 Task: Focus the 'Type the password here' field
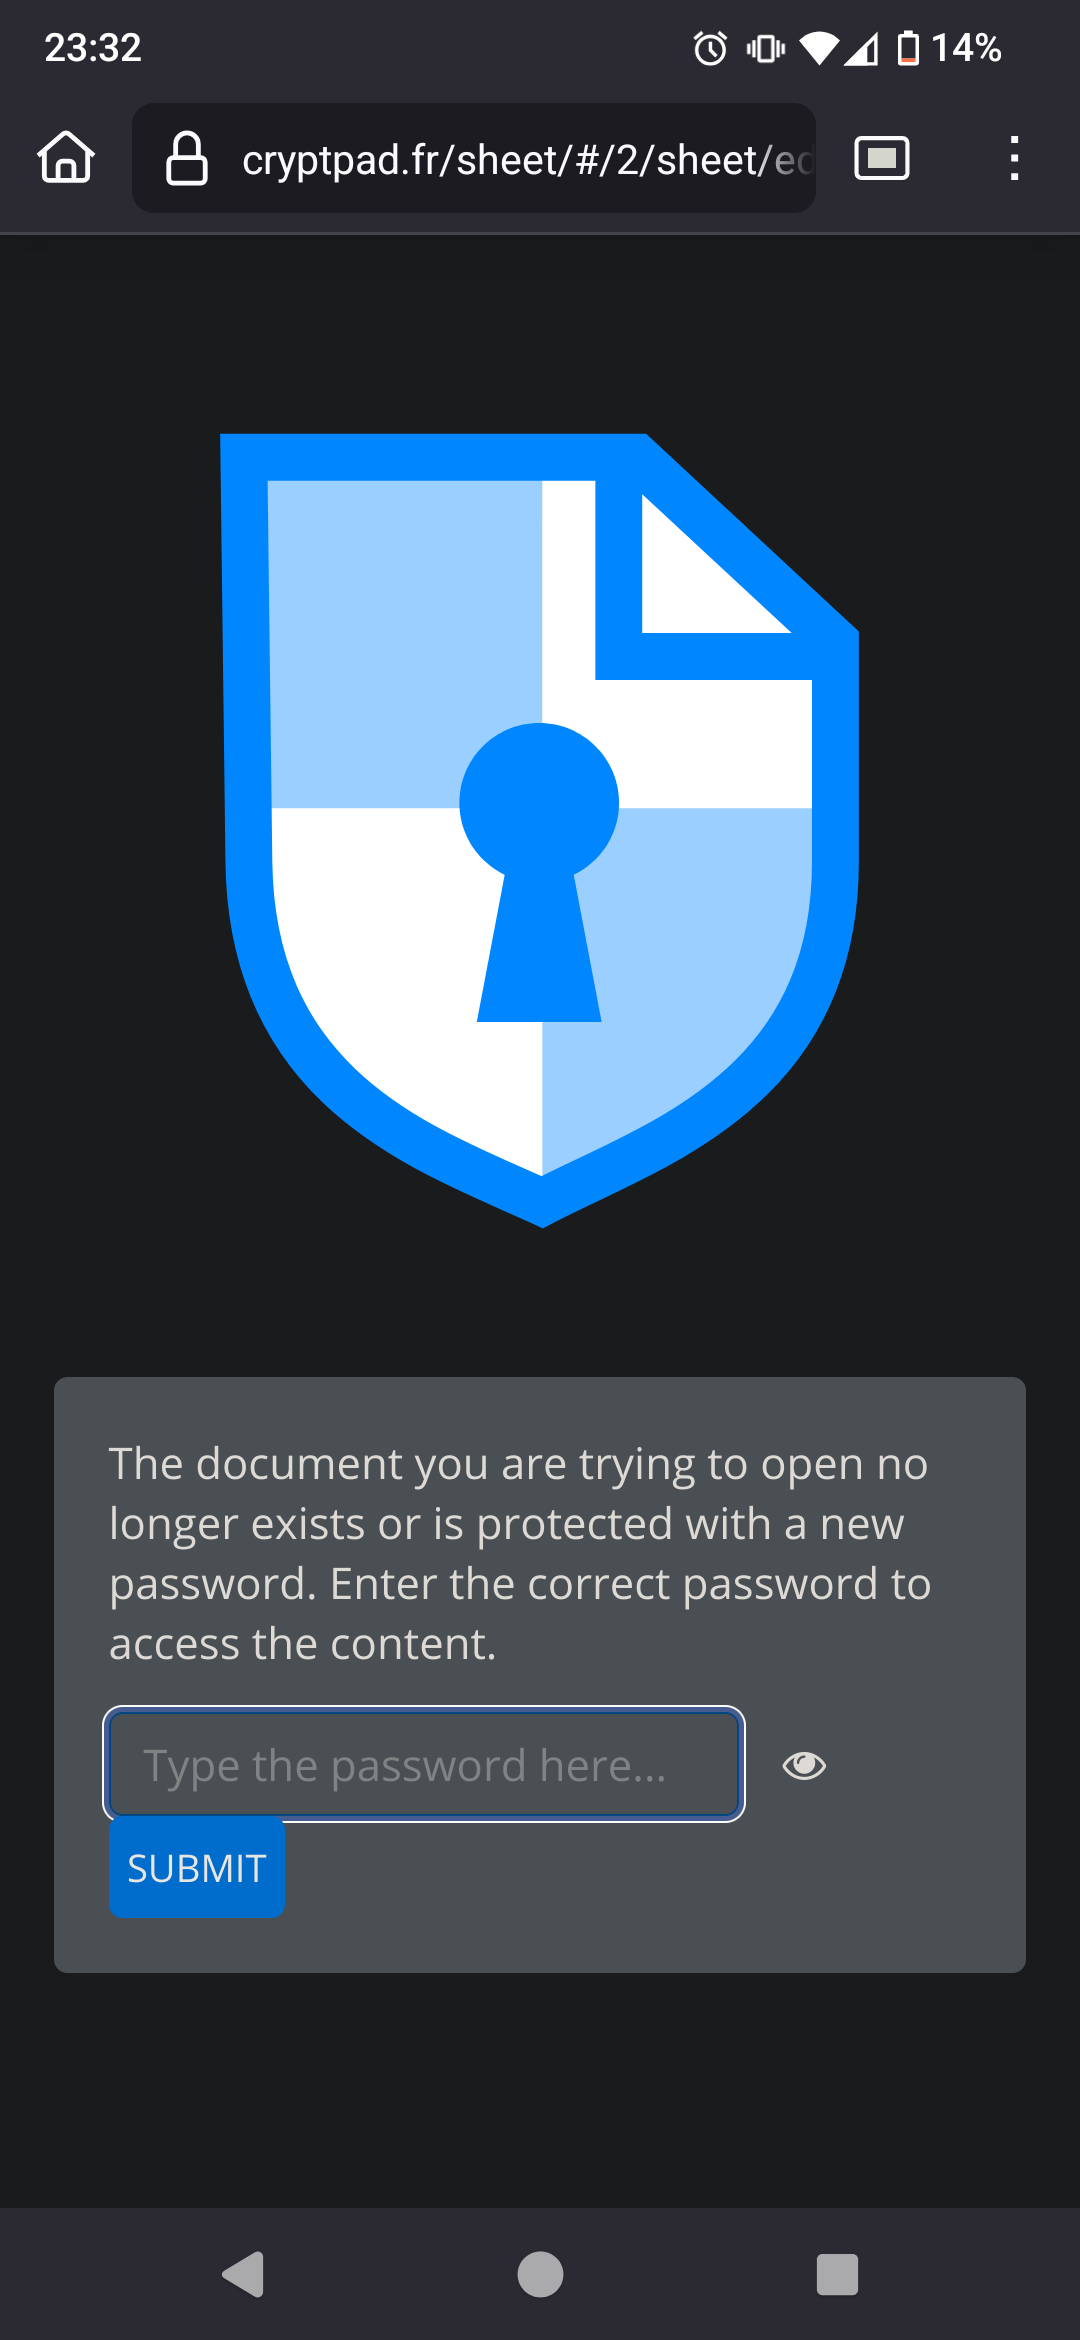[x=424, y=1764]
